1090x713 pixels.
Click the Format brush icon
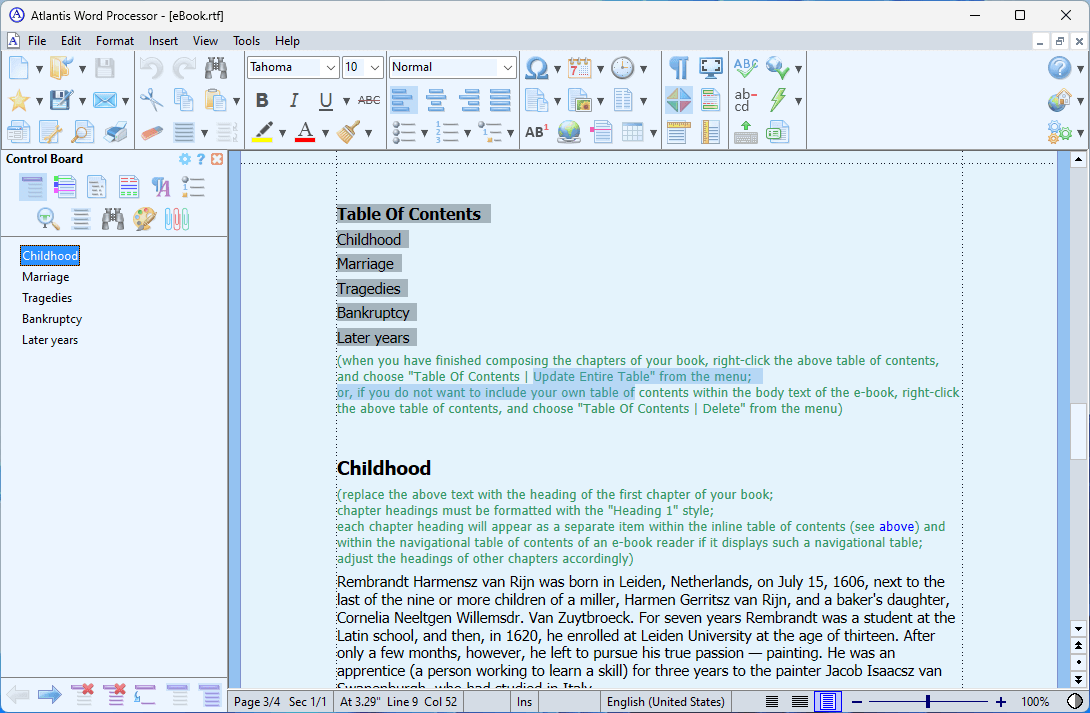tap(348, 131)
